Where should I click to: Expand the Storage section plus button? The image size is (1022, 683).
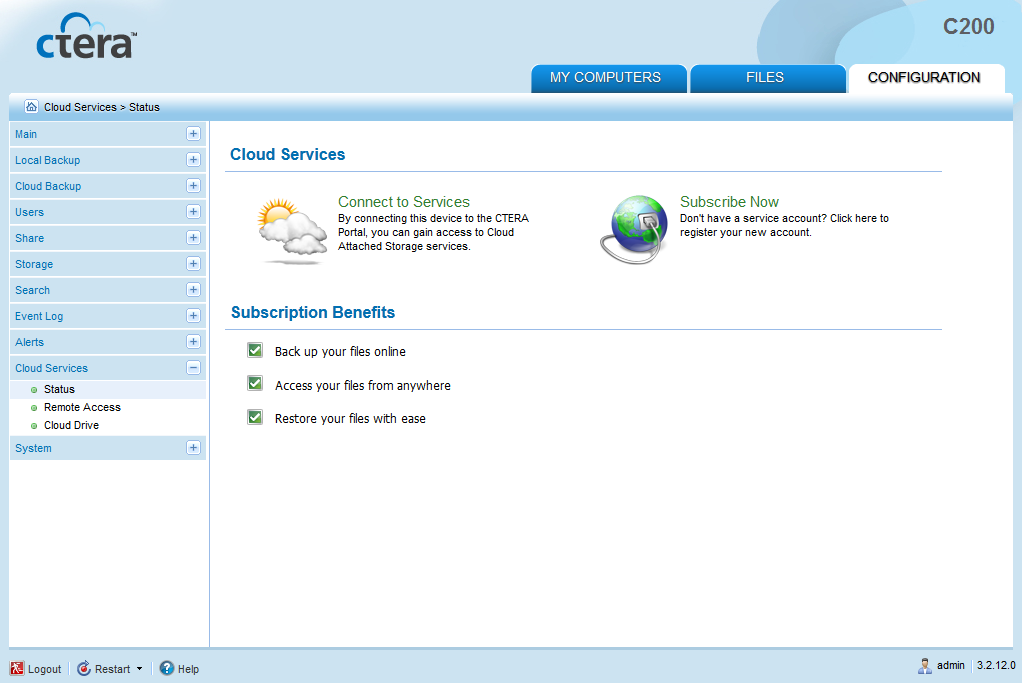tap(193, 264)
